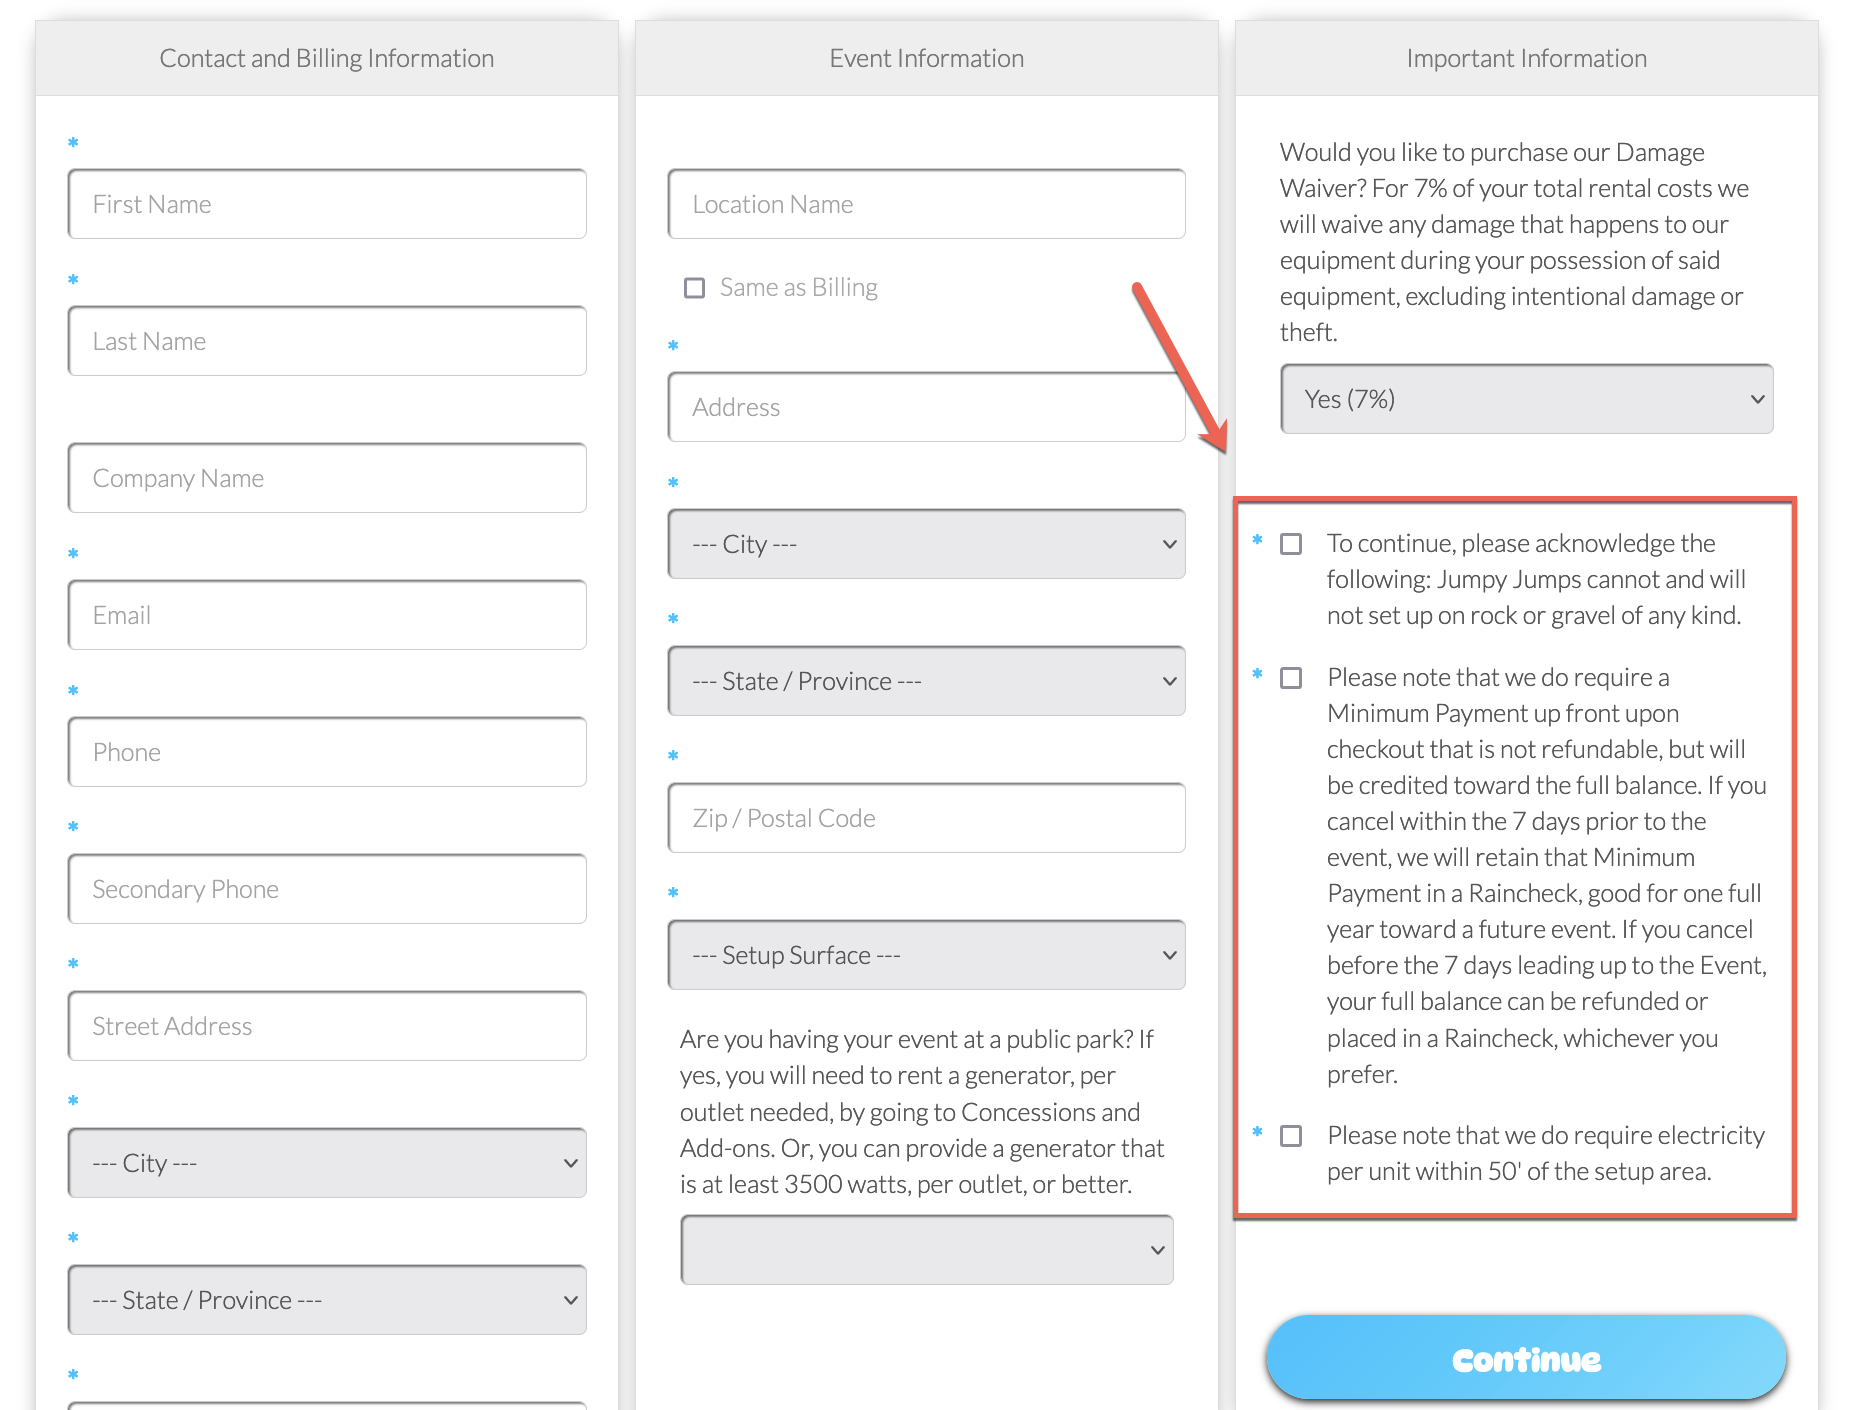Open the Damage Waiver Yes (7%) dropdown

pyautogui.click(x=1526, y=399)
